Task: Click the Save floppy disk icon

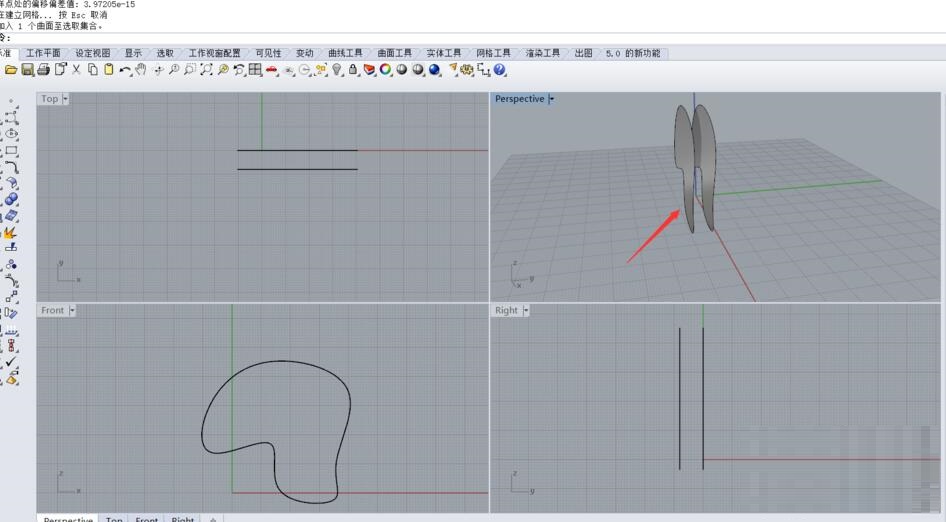Action: point(28,70)
